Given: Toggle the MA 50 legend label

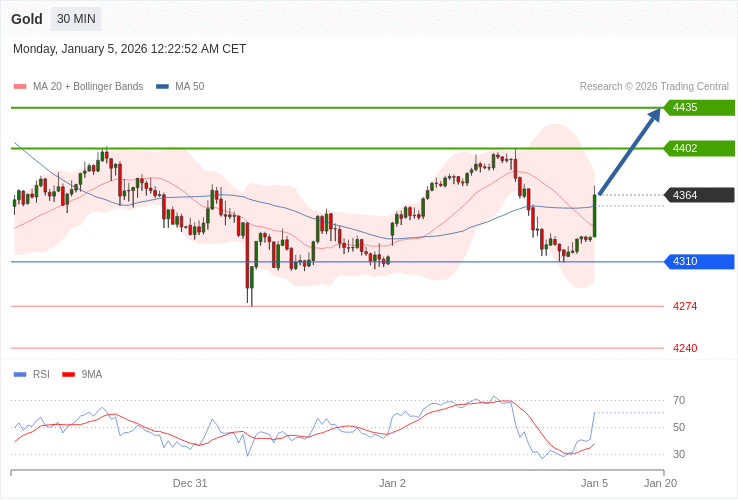Looking at the screenshot, I should [x=189, y=87].
